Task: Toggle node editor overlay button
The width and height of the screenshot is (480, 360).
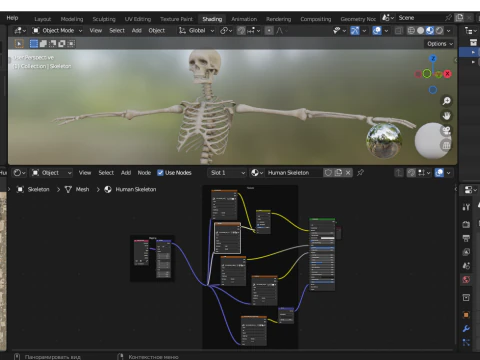Action: click(440, 173)
